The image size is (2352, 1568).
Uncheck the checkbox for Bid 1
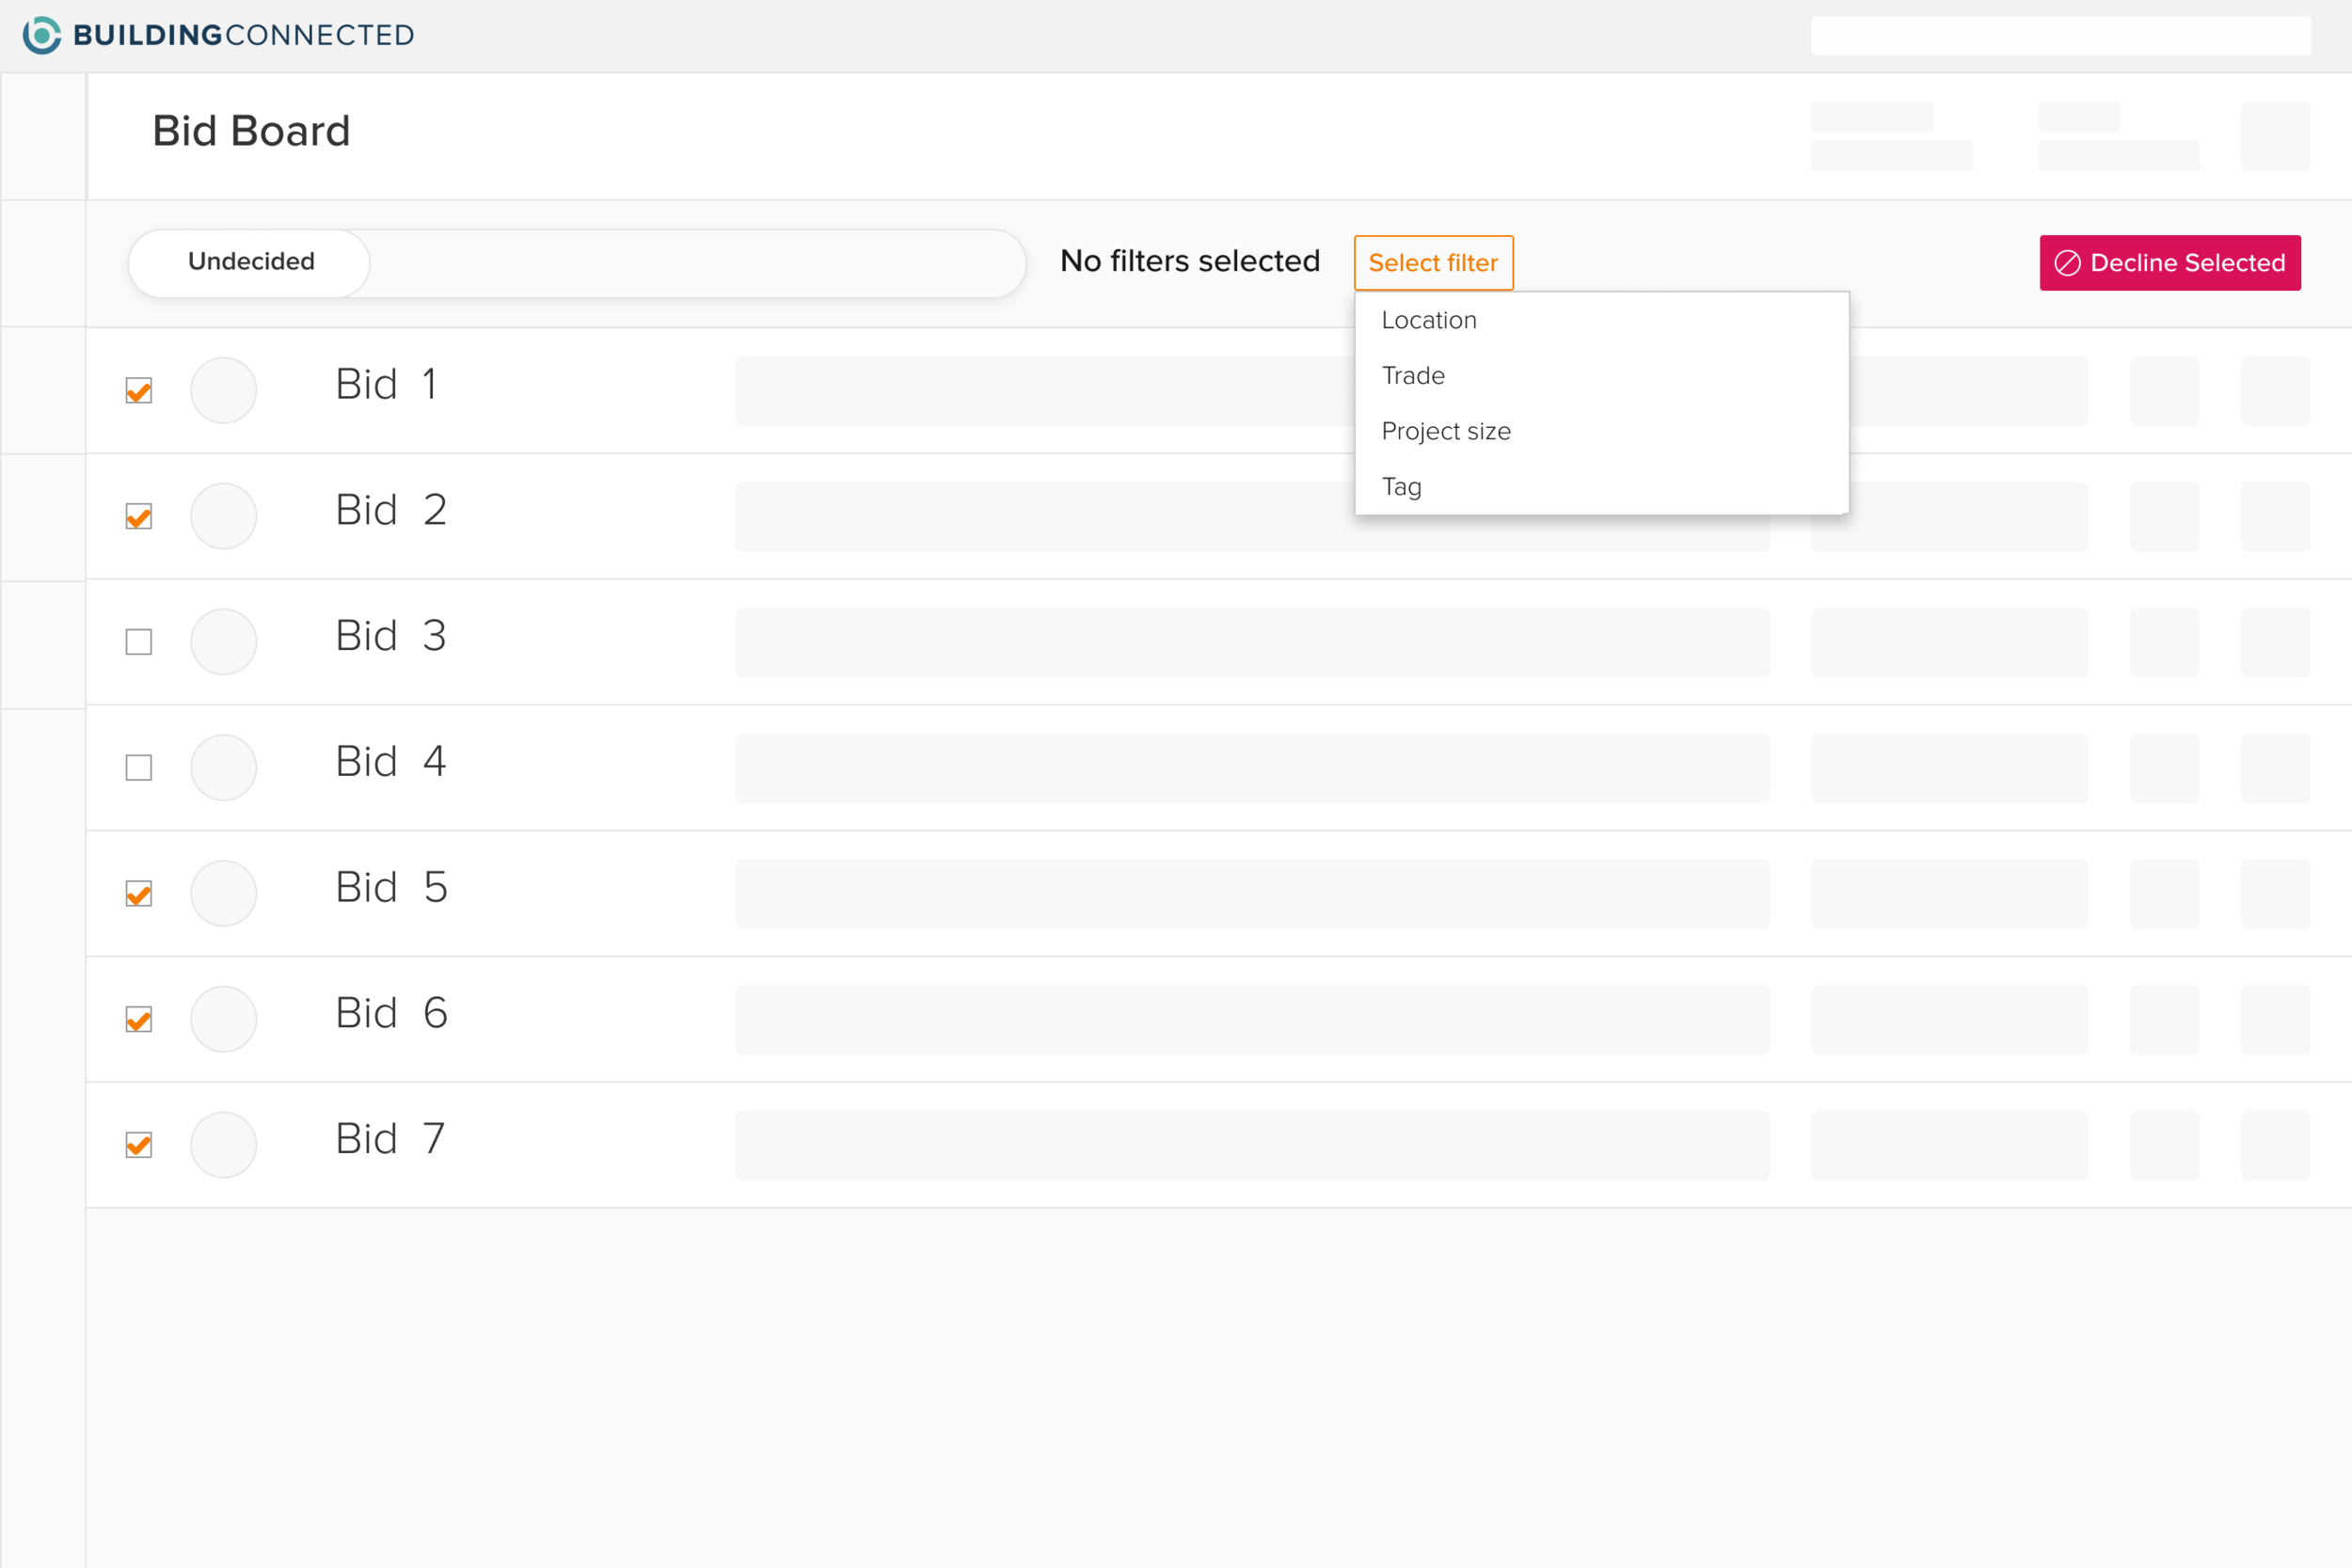pyautogui.click(x=138, y=390)
